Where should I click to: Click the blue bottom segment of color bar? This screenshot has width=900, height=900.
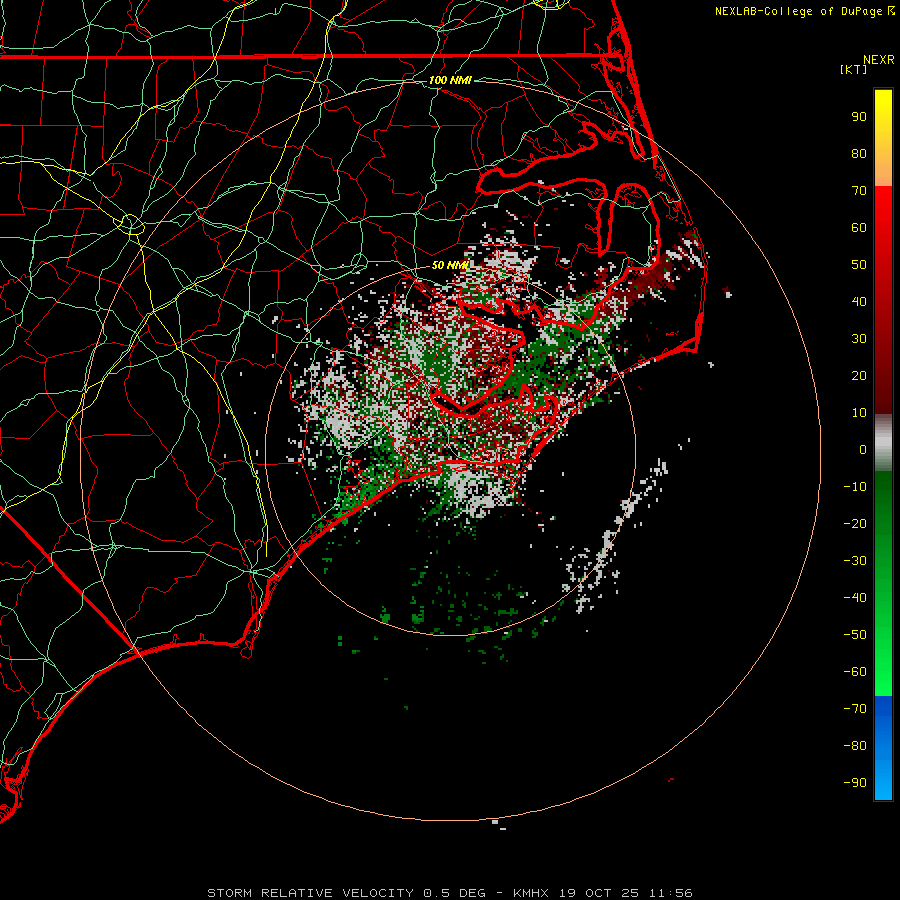[x=883, y=747]
